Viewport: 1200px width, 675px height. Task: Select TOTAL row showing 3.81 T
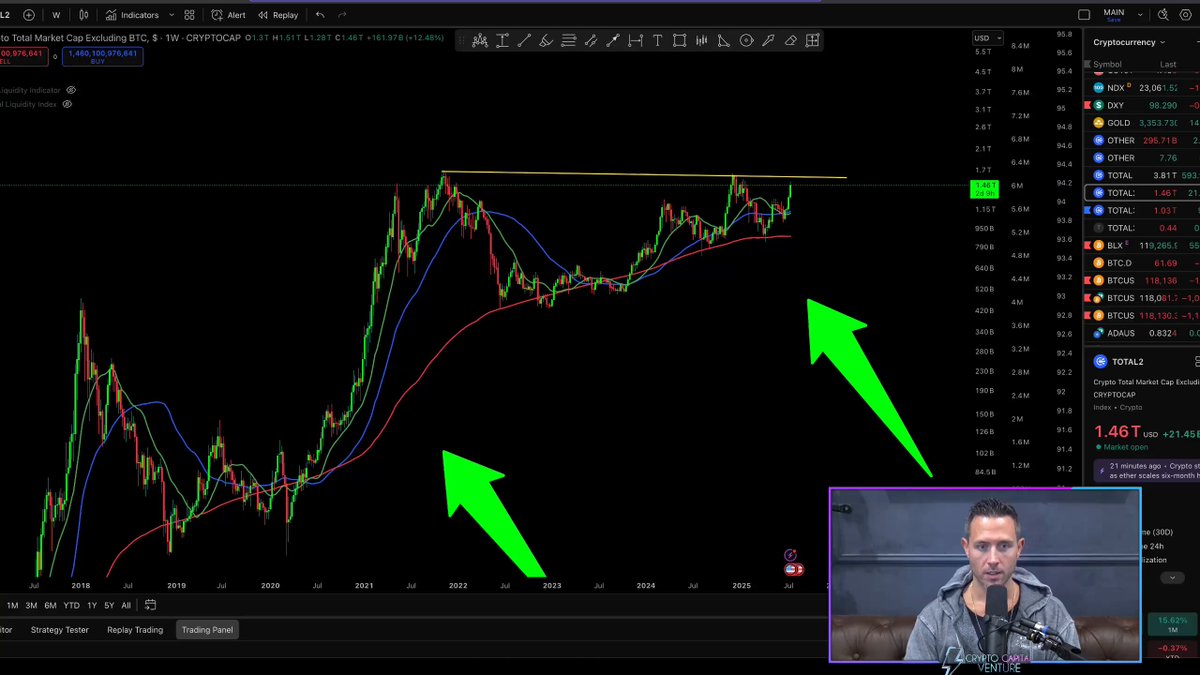coord(1142,175)
